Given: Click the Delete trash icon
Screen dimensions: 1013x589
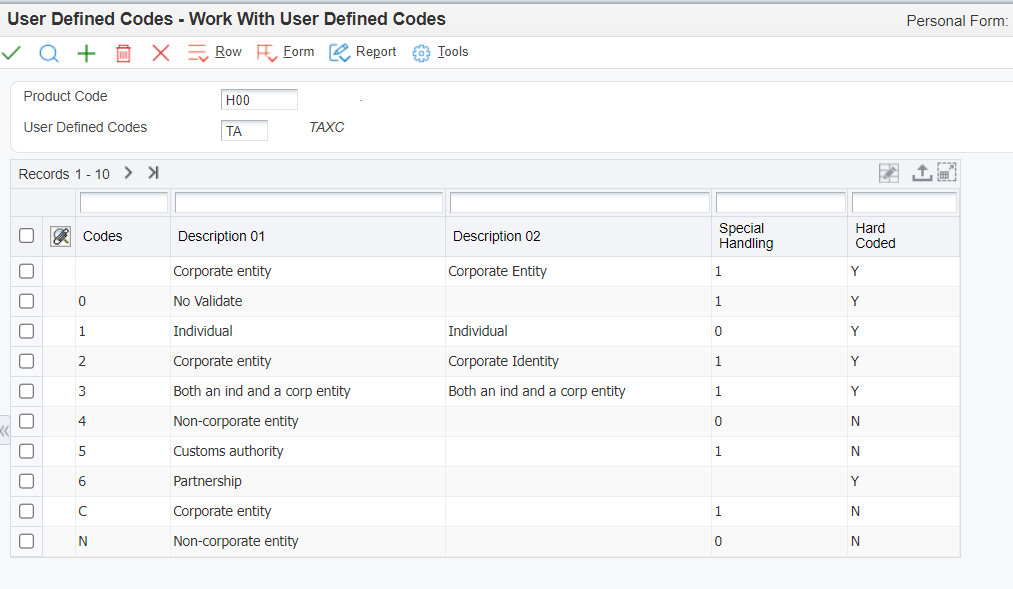Looking at the screenshot, I should (123, 52).
